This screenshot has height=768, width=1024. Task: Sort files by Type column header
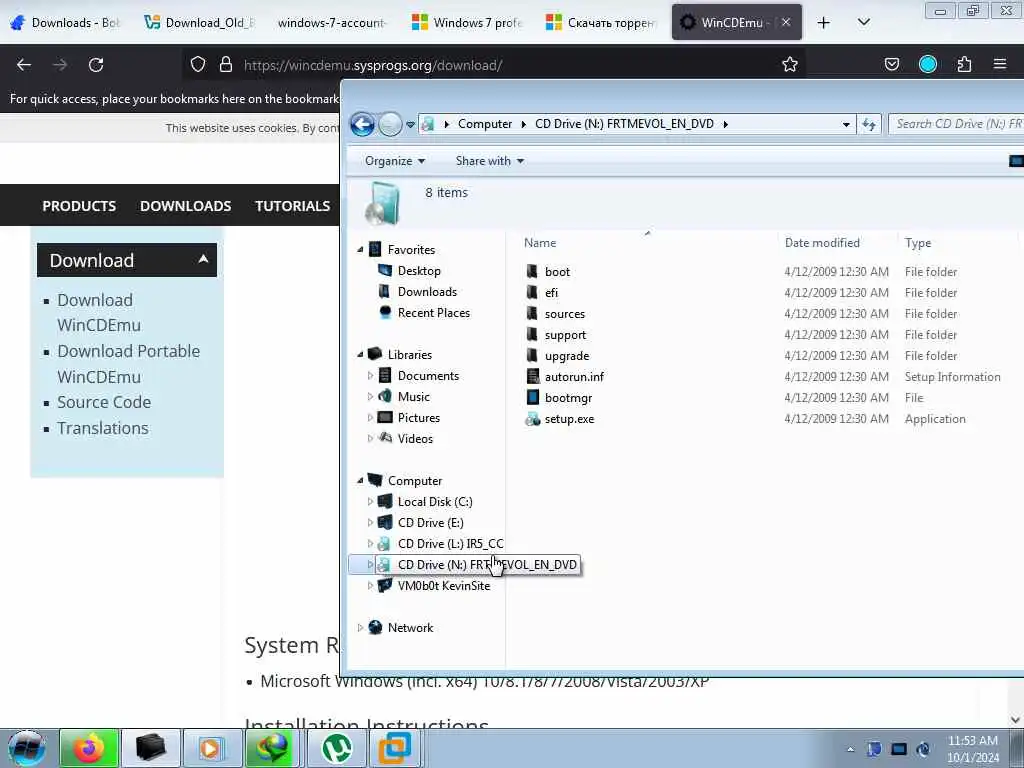[918, 243]
